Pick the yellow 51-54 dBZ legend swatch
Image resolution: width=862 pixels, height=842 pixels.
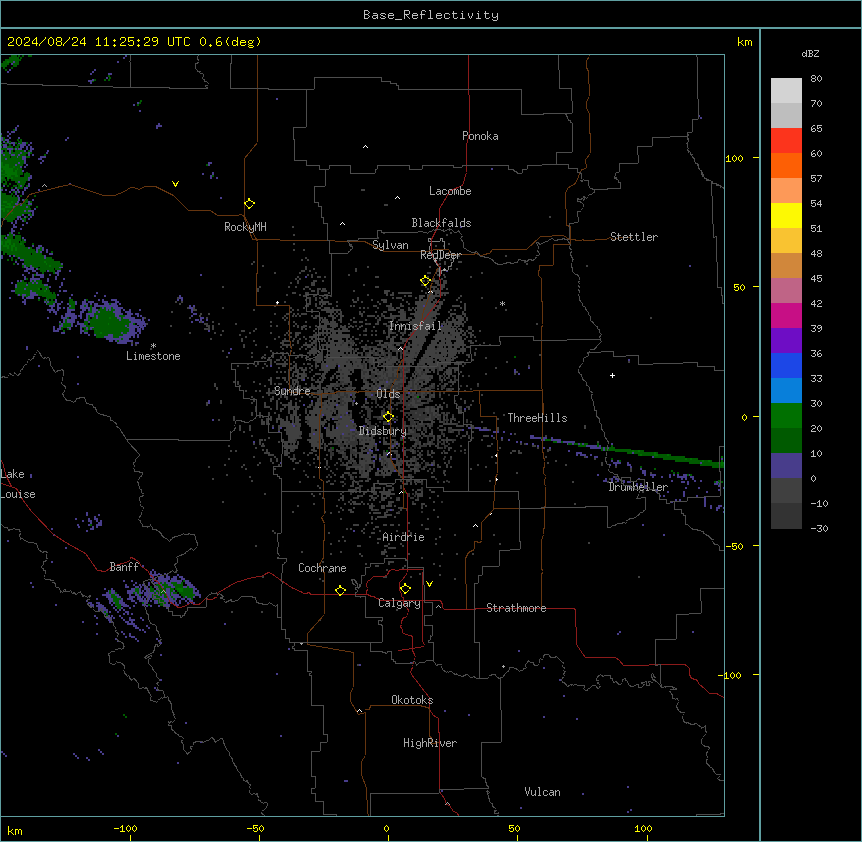[786, 215]
